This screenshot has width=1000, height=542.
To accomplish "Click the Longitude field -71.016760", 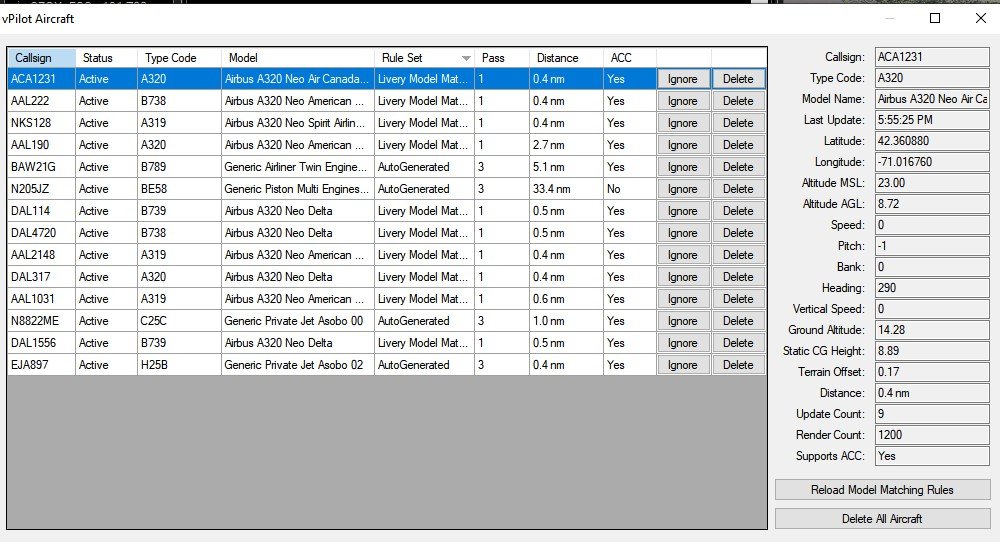I will pos(932,162).
